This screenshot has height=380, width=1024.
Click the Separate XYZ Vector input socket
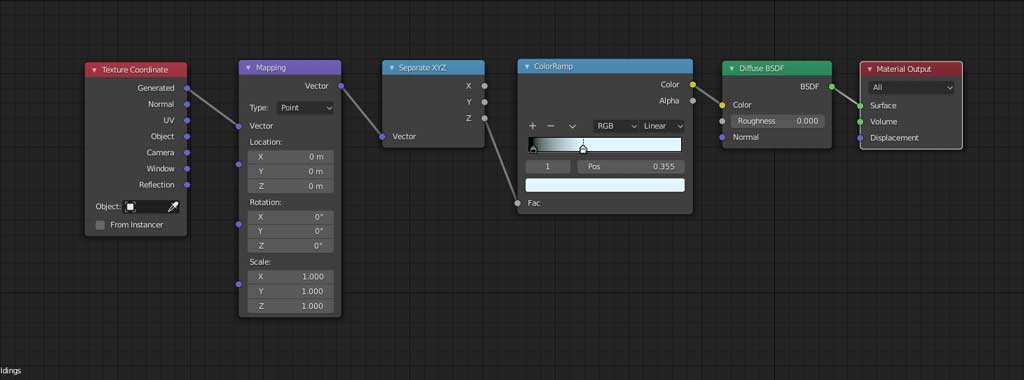click(382, 136)
